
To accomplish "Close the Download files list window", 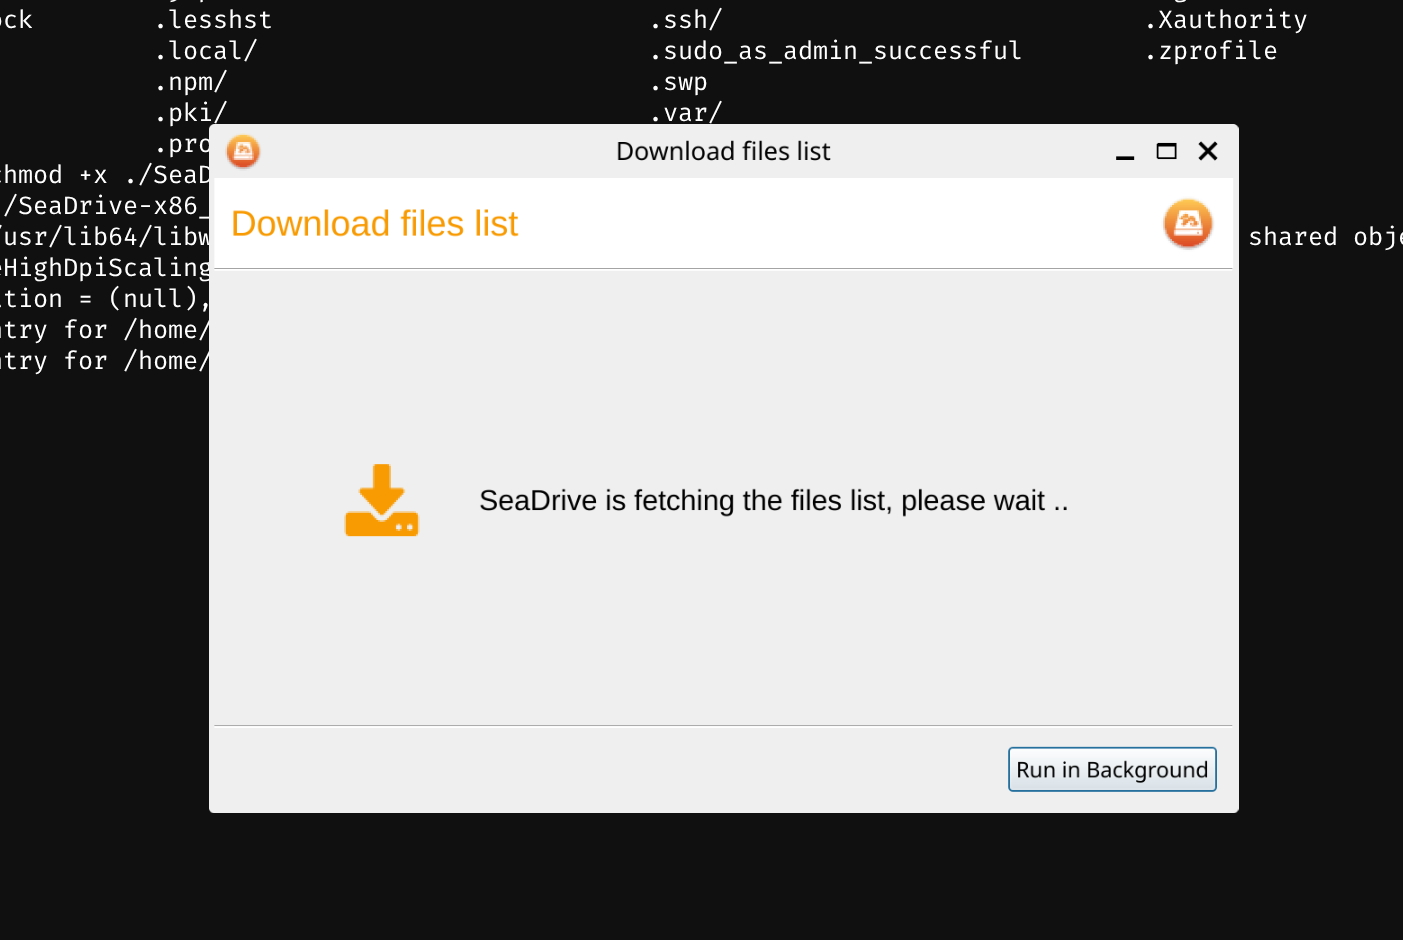I will [x=1208, y=151].
